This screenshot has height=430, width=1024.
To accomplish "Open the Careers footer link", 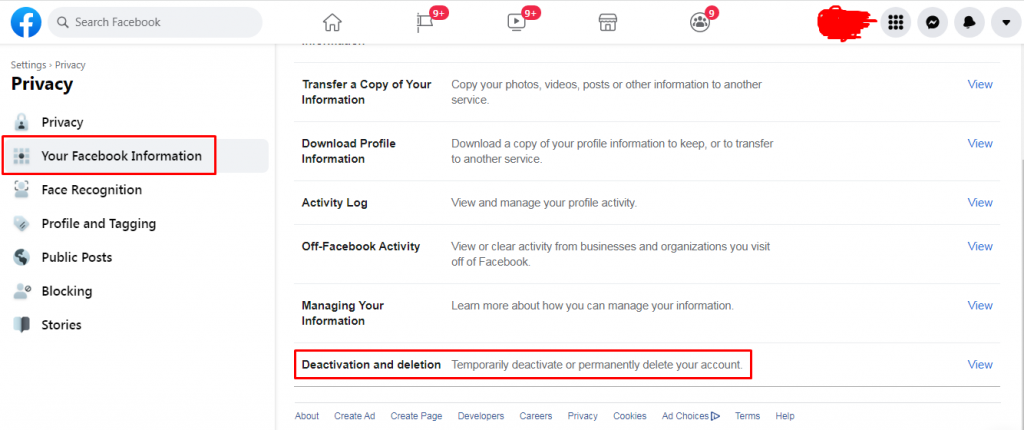I will (x=536, y=416).
